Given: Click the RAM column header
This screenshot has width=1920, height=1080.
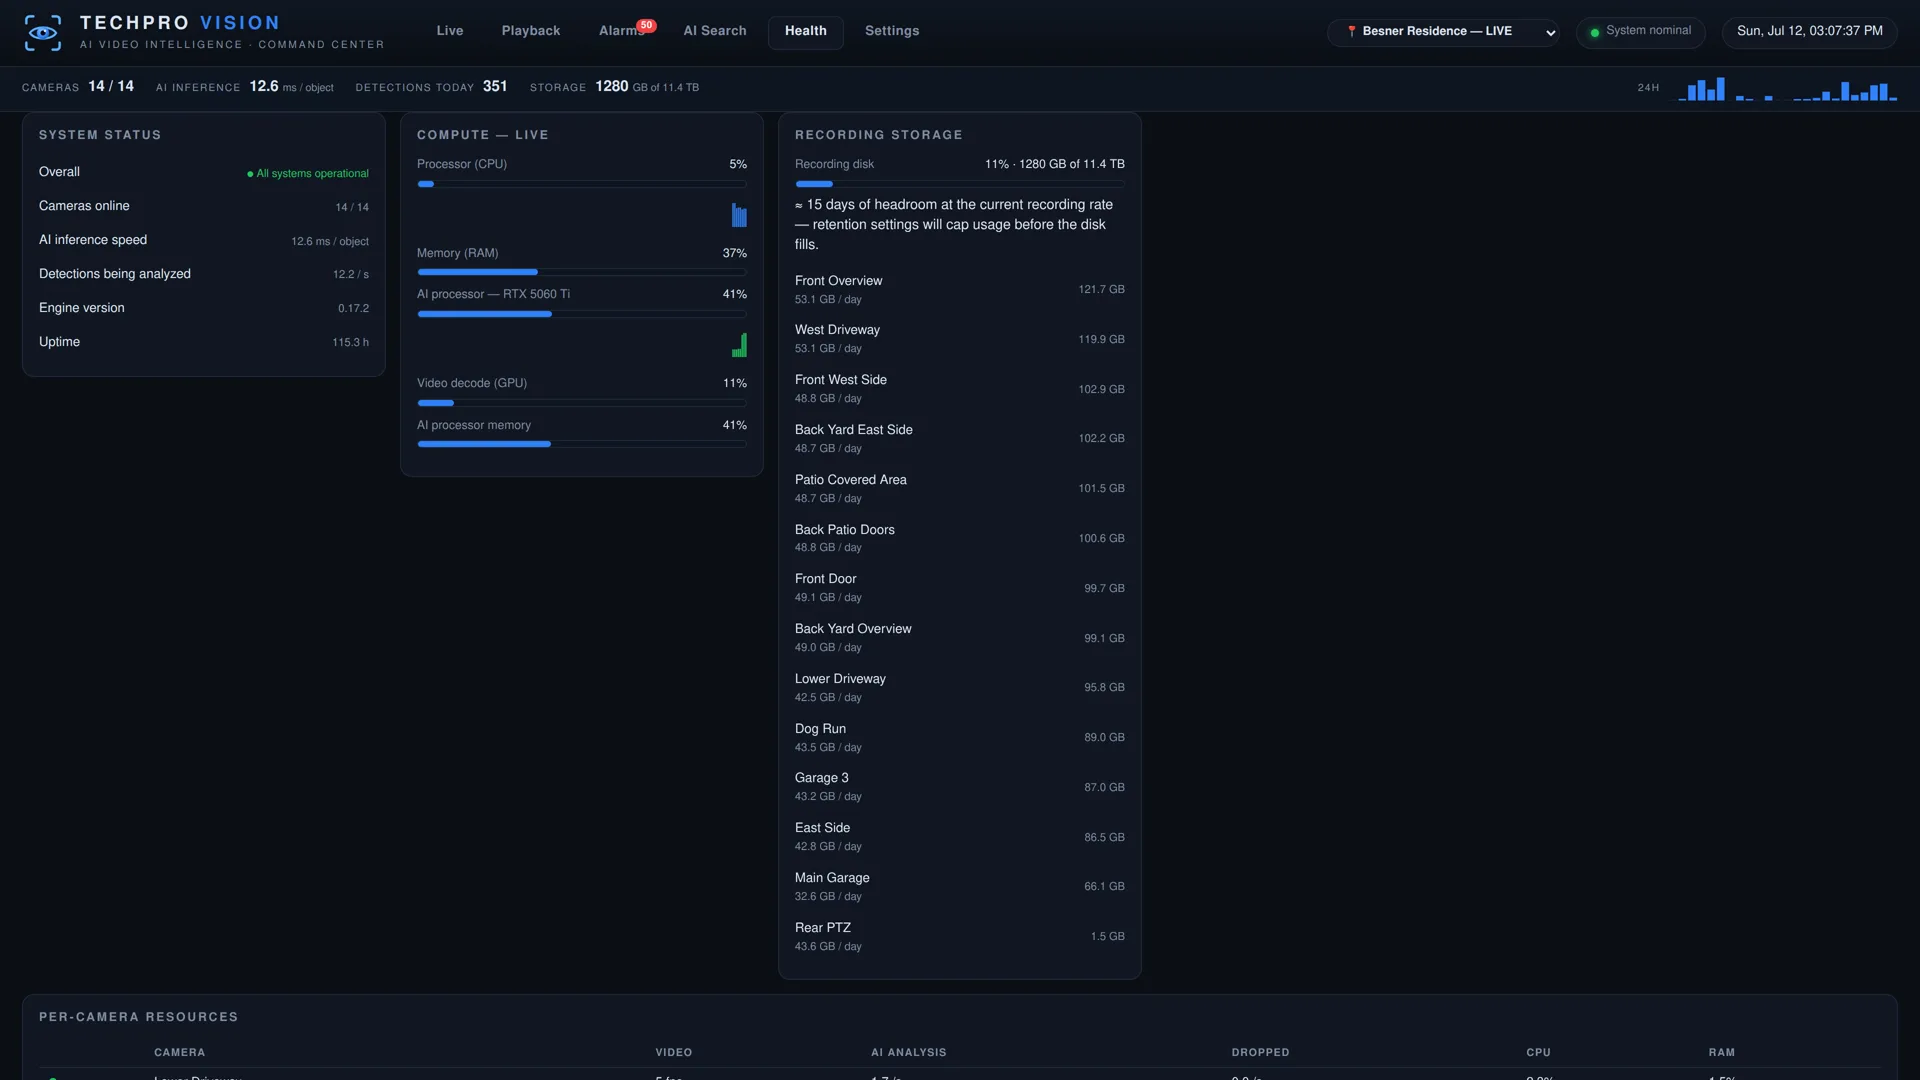Looking at the screenshot, I should pyautogui.click(x=1722, y=1053).
